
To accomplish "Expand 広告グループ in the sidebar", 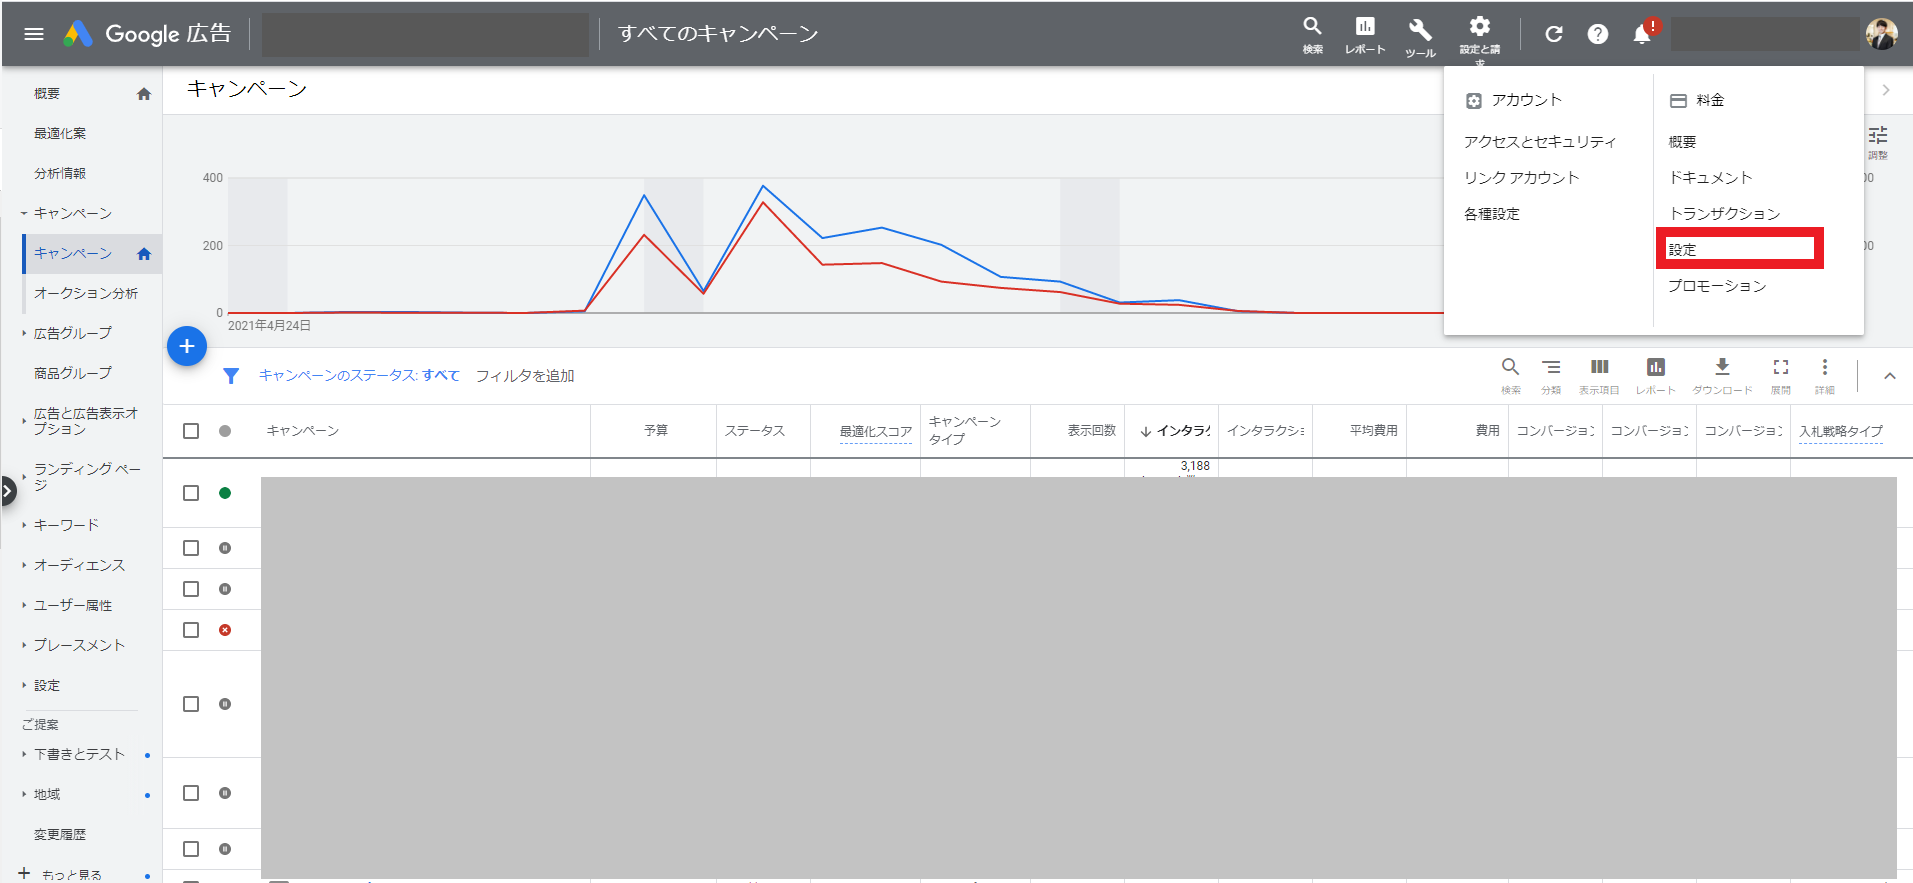I will coord(24,333).
